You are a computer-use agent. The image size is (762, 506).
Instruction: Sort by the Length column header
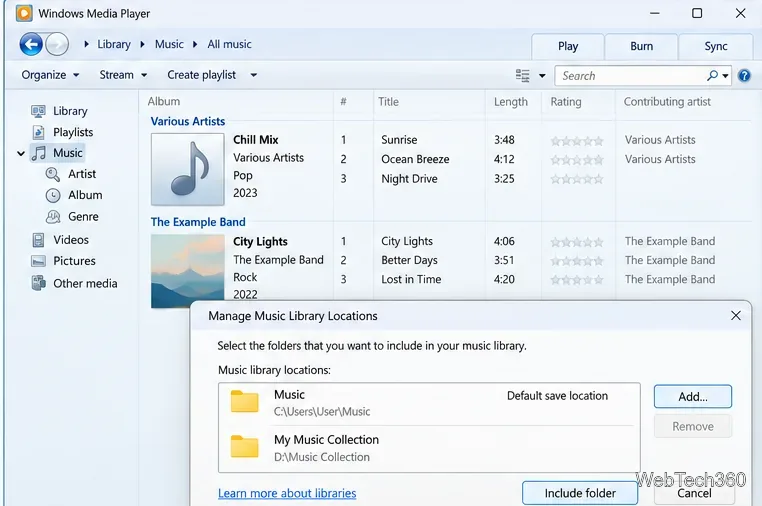click(x=511, y=102)
